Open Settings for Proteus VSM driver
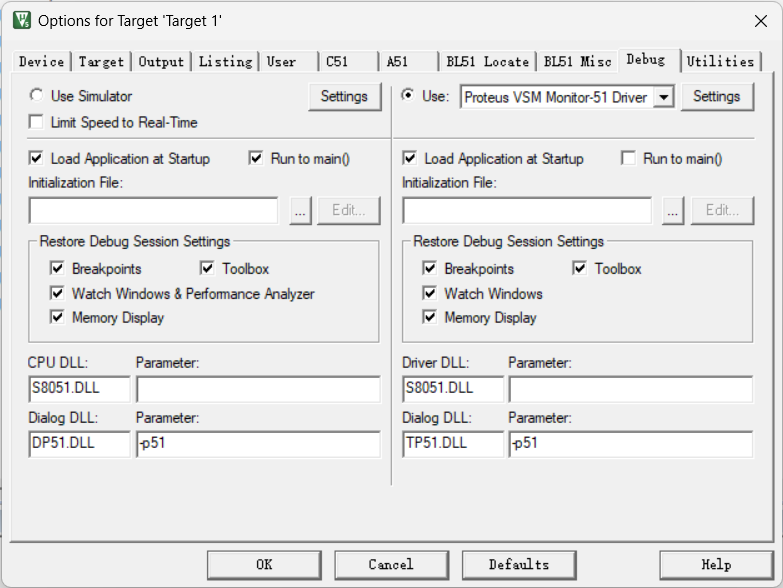Viewport: 783px width, 588px height. coord(717,97)
